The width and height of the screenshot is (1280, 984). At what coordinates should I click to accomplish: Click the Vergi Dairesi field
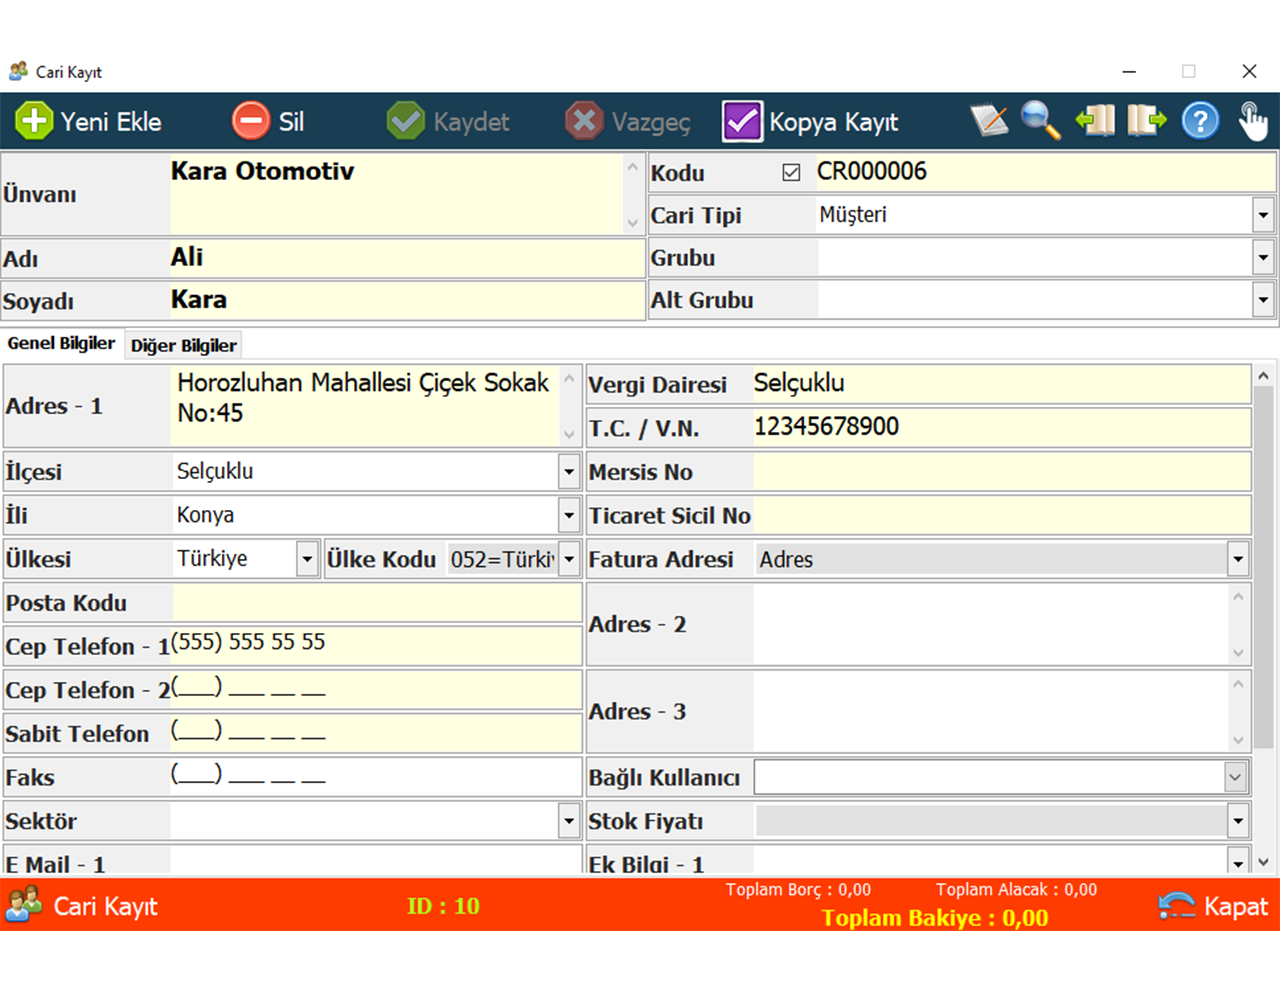click(1000, 384)
